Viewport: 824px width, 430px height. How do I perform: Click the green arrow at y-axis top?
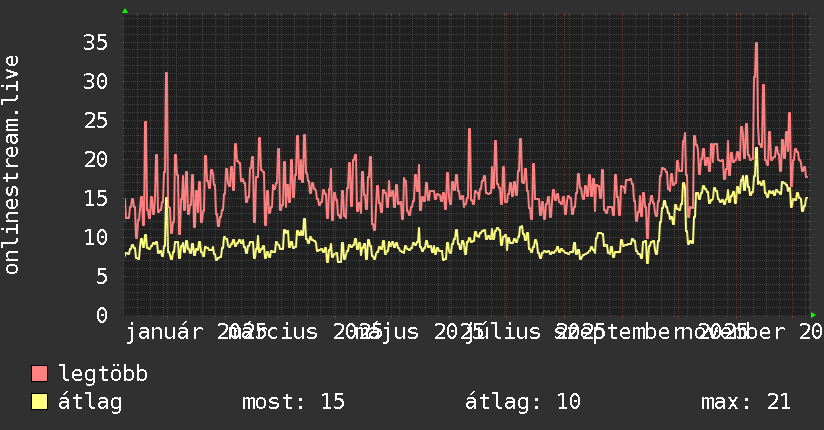click(x=125, y=11)
